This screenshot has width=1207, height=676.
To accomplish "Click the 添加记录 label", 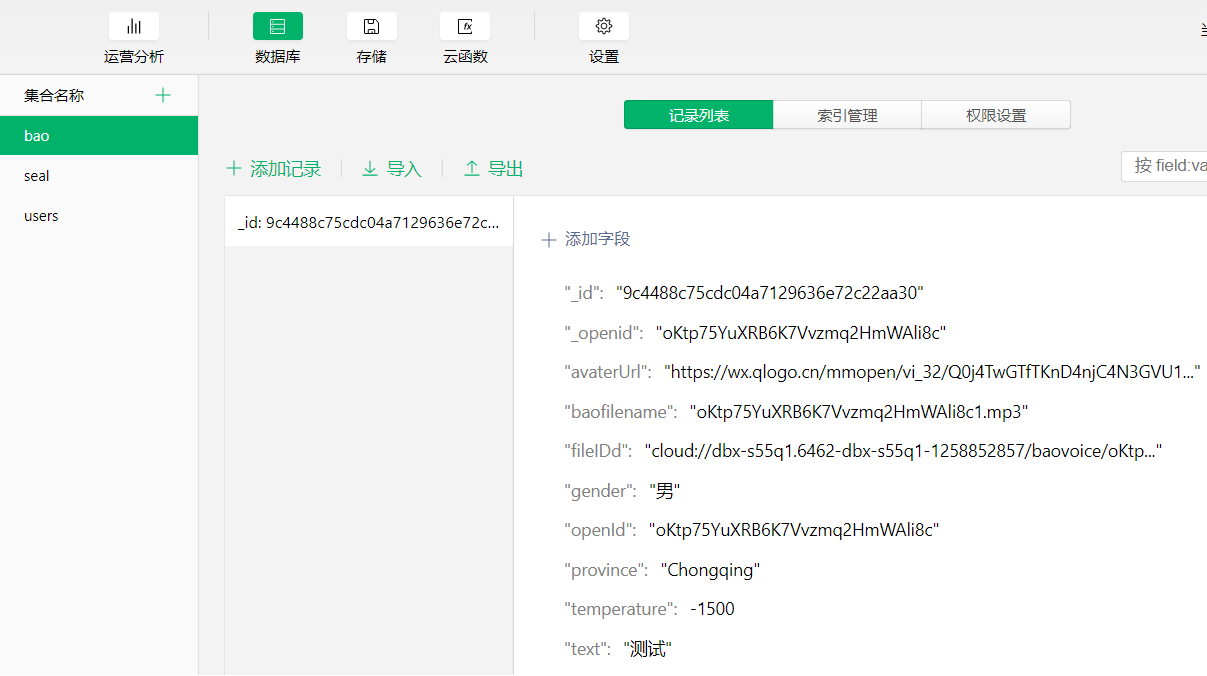I will pyautogui.click(x=286, y=169).
